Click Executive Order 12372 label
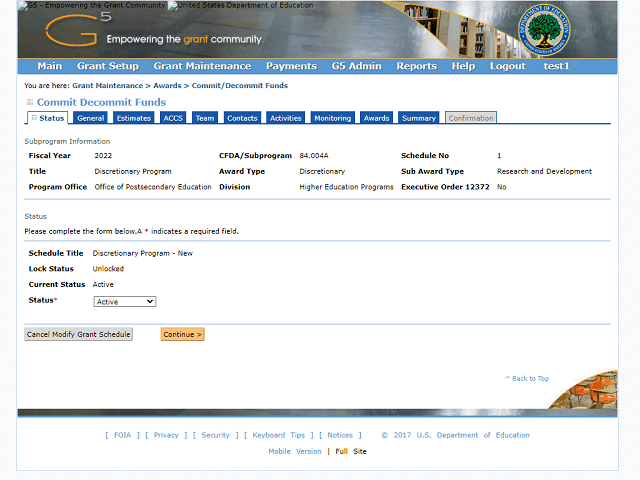Viewport: 640px width, 480px height. click(x=445, y=187)
